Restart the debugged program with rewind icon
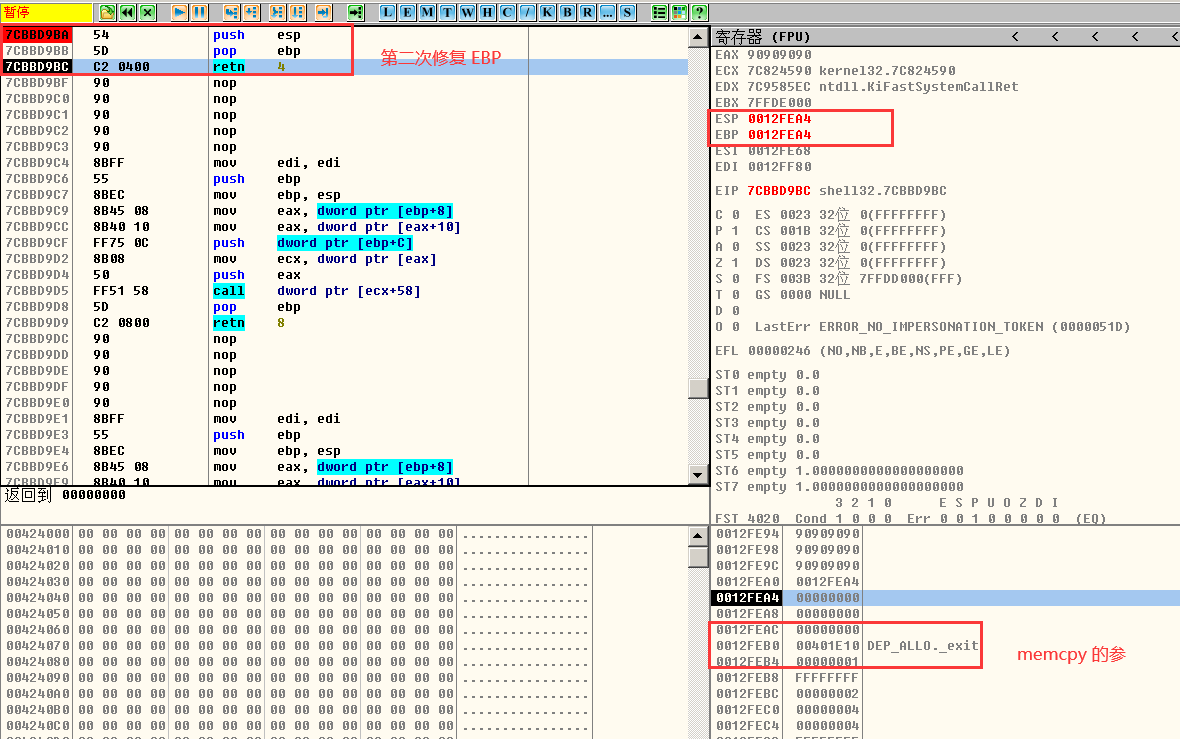The width and height of the screenshot is (1180, 739). 128,12
